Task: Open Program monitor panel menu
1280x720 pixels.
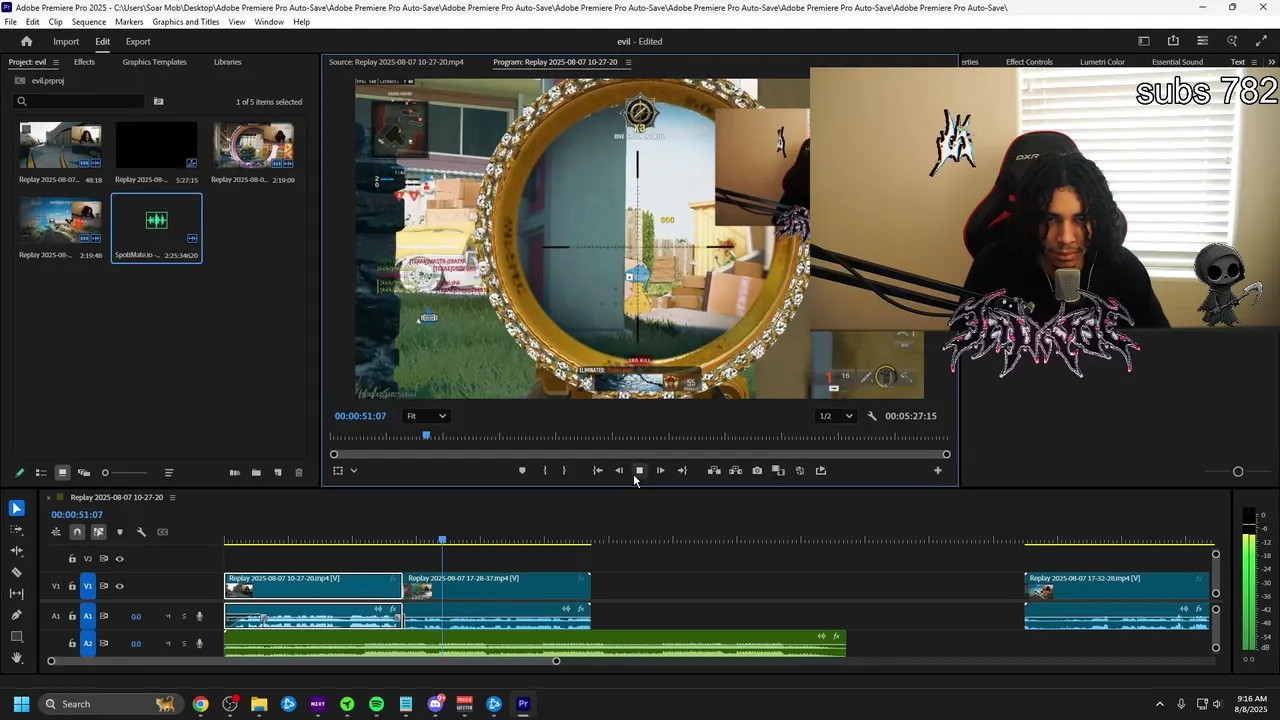Action: [628, 62]
